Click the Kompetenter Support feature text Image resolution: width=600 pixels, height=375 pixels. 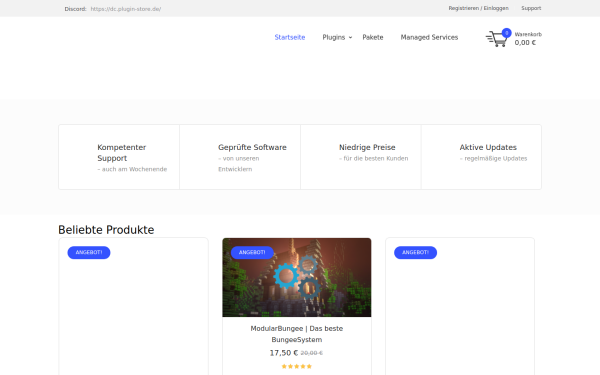pyautogui.click(x=122, y=153)
